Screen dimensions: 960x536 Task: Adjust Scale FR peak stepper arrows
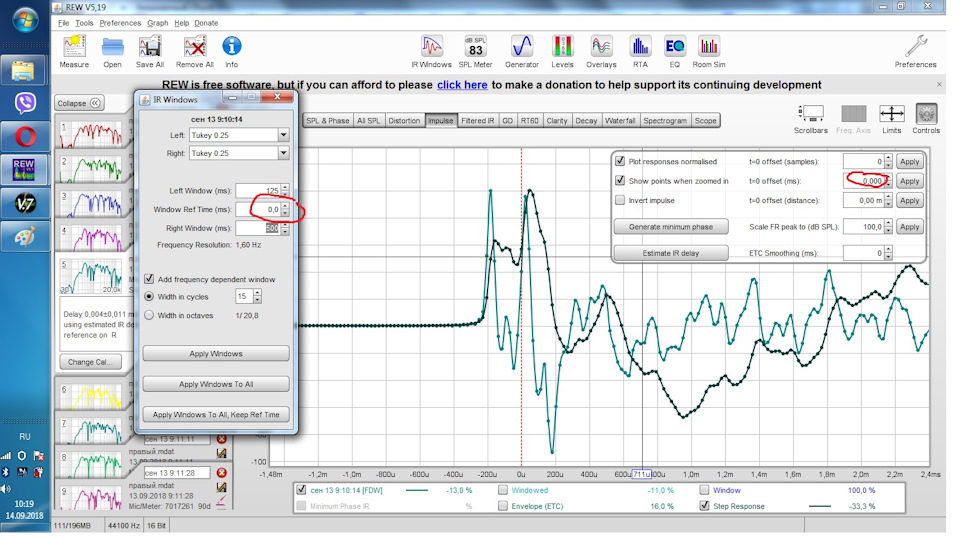[x=888, y=227]
